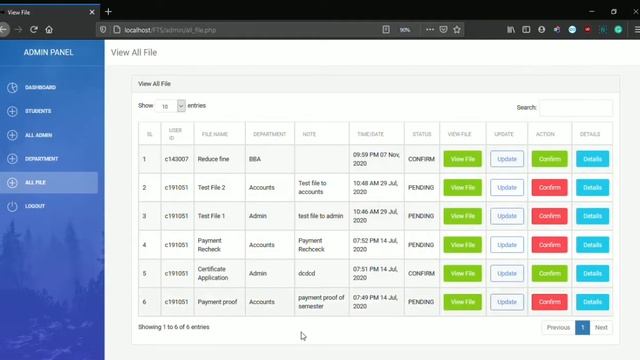640x360 pixels.
Task: Update the Reduce fine record
Action: [507, 159]
